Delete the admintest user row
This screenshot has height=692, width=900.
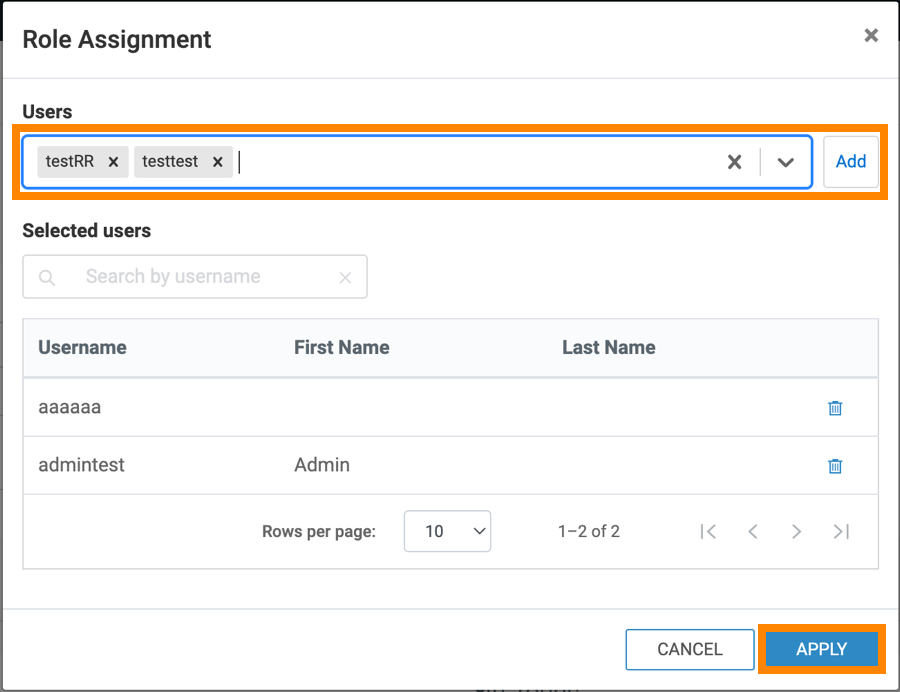(x=835, y=466)
